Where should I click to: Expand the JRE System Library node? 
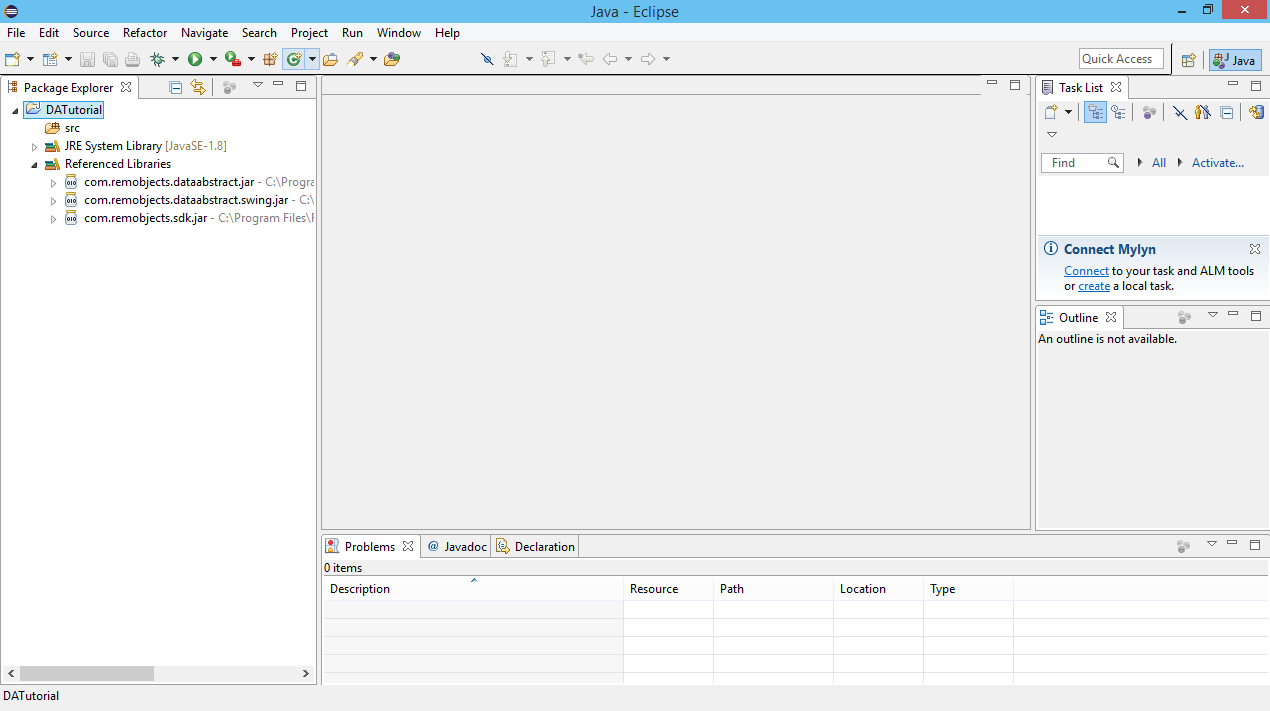(35, 145)
